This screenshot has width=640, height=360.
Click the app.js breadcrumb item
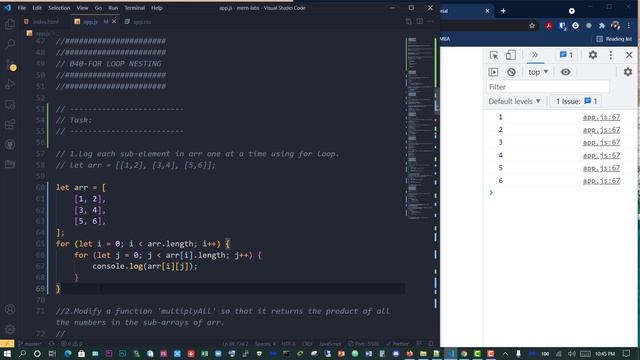(40, 33)
